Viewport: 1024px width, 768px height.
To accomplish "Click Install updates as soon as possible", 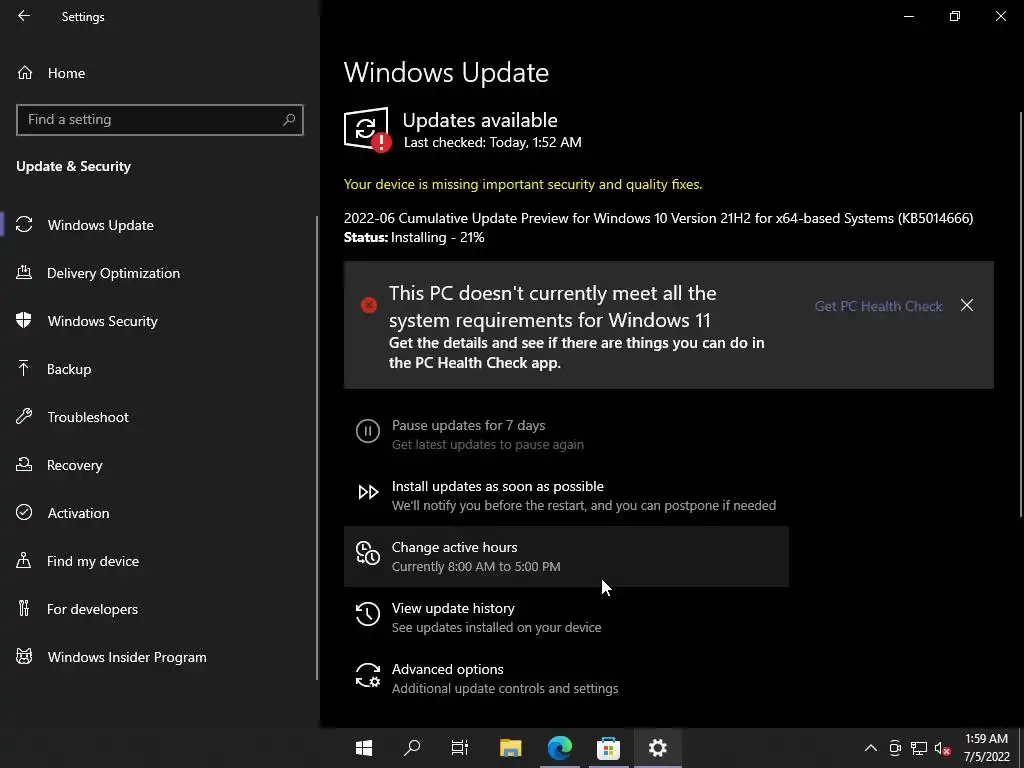I will pos(566,495).
